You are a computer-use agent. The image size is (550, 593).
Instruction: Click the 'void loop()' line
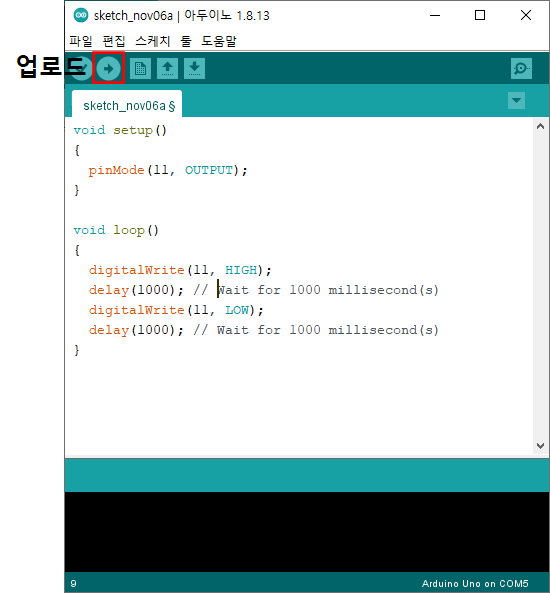click(116, 230)
